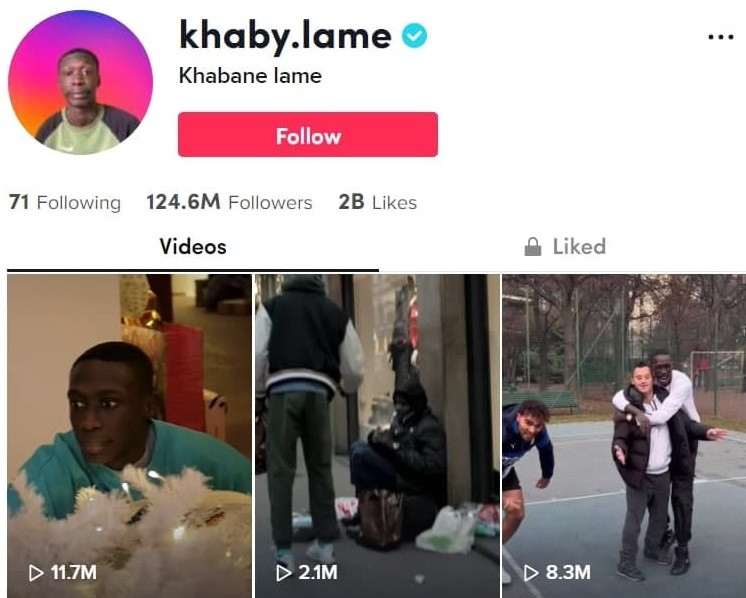The height and width of the screenshot is (598, 746).
Task: Open the basketball court video thumbnail
Action: point(624,436)
